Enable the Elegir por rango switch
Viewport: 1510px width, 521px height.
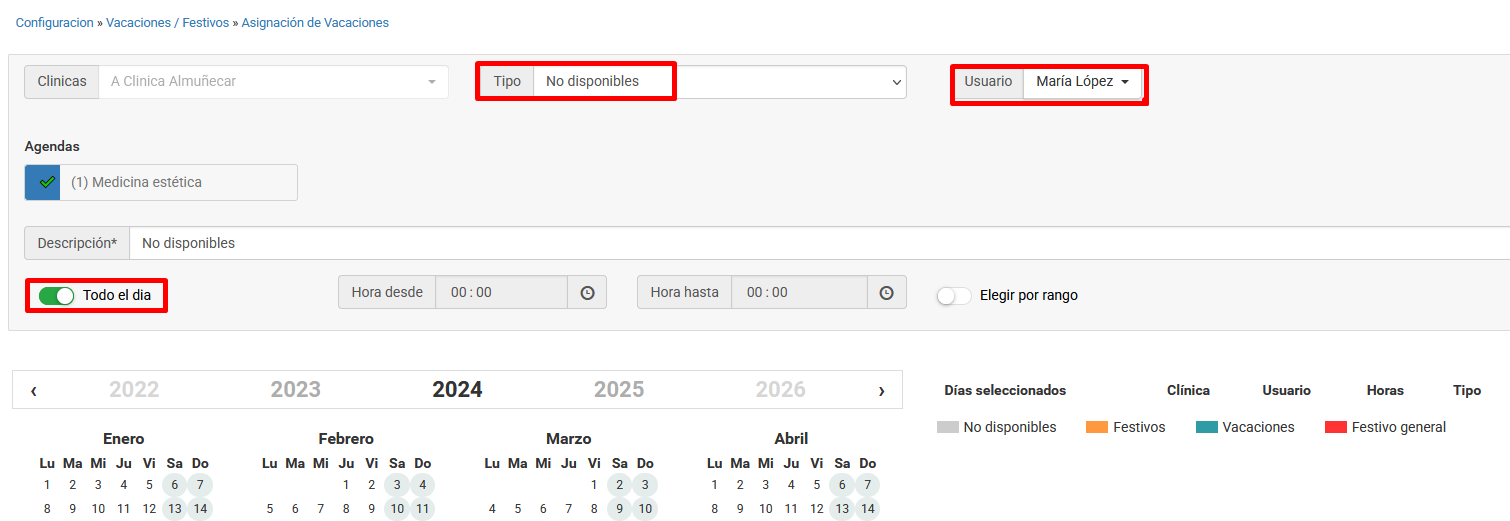pos(954,296)
